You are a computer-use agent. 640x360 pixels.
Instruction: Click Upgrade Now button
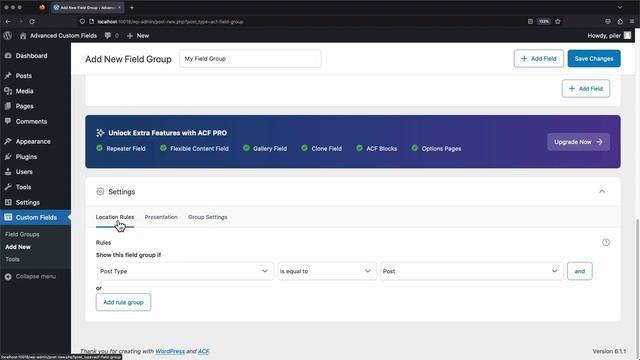[x=578, y=142]
